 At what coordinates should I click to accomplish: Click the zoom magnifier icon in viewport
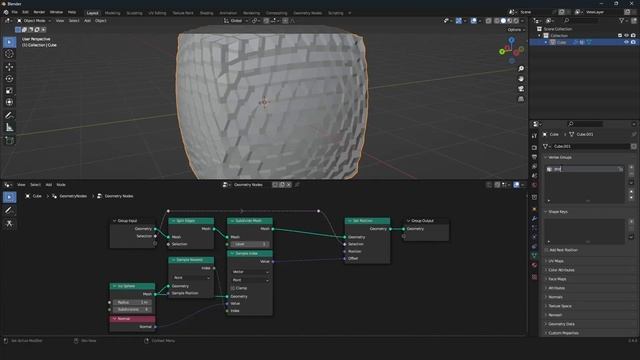click(521, 69)
